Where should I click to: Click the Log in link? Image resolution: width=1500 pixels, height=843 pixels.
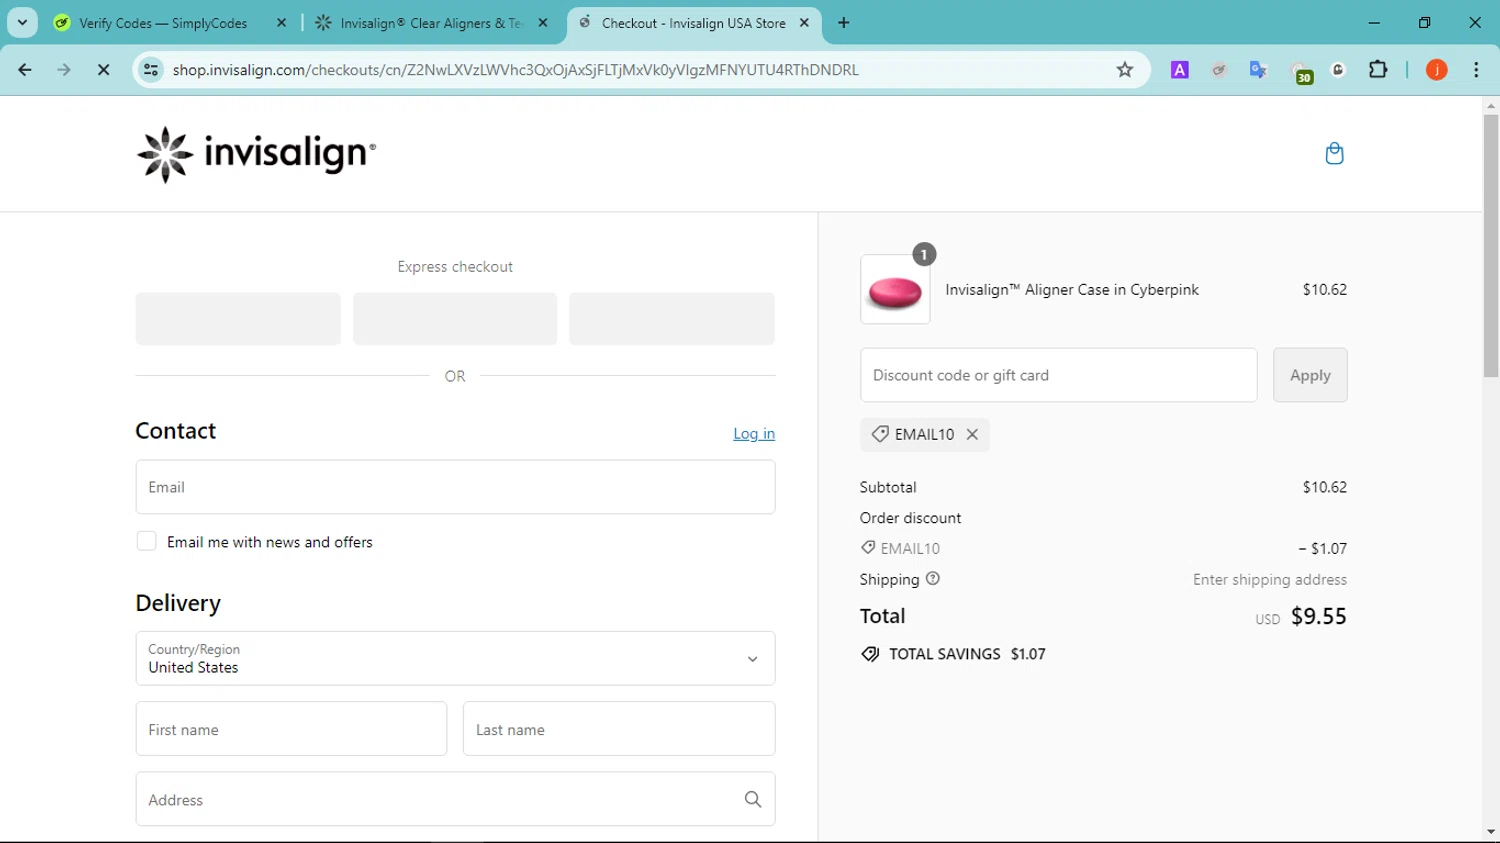click(x=754, y=434)
